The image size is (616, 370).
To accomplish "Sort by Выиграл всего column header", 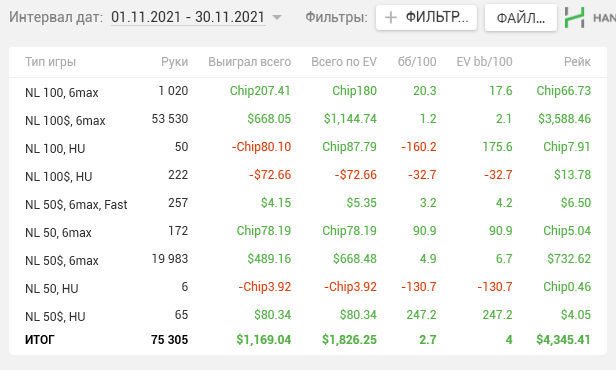I will 249,62.
